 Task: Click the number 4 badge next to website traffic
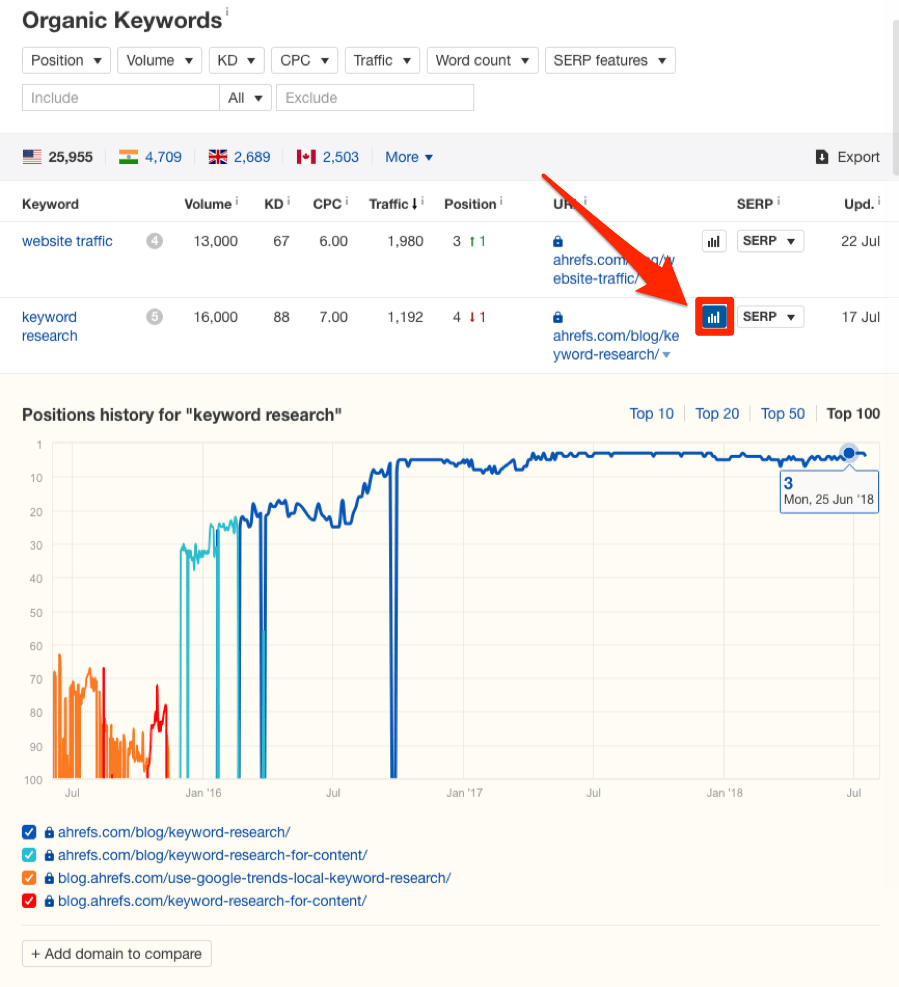pyautogui.click(x=155, y=241)
